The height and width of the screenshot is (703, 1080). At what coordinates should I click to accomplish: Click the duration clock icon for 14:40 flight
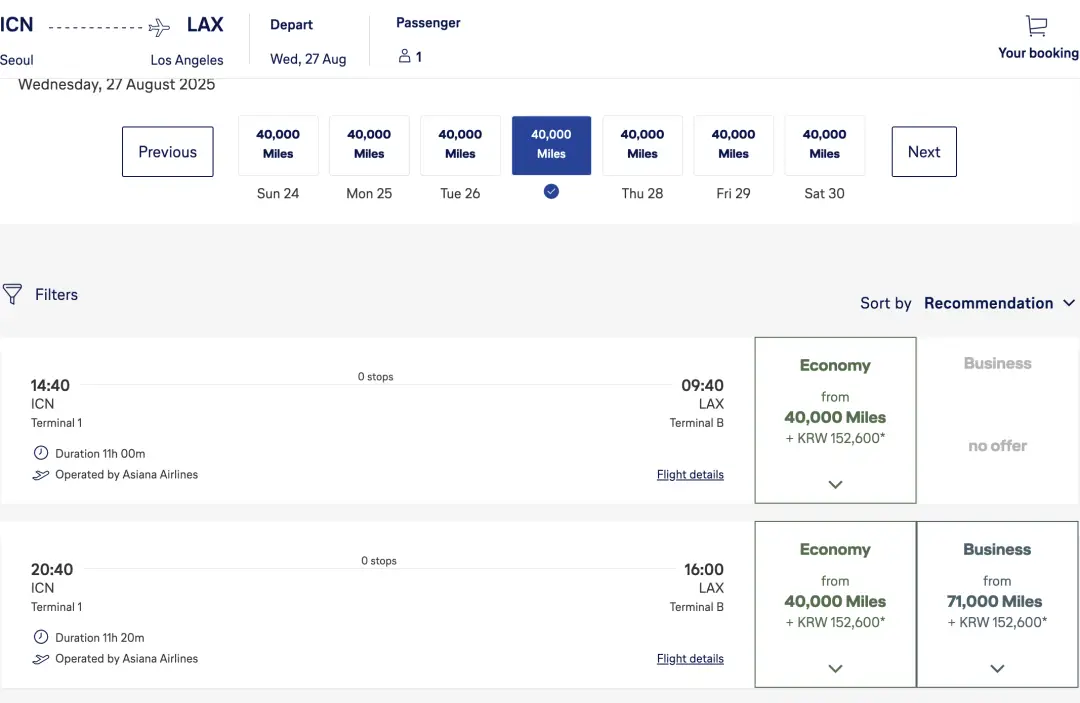click(x=41, y=453)
